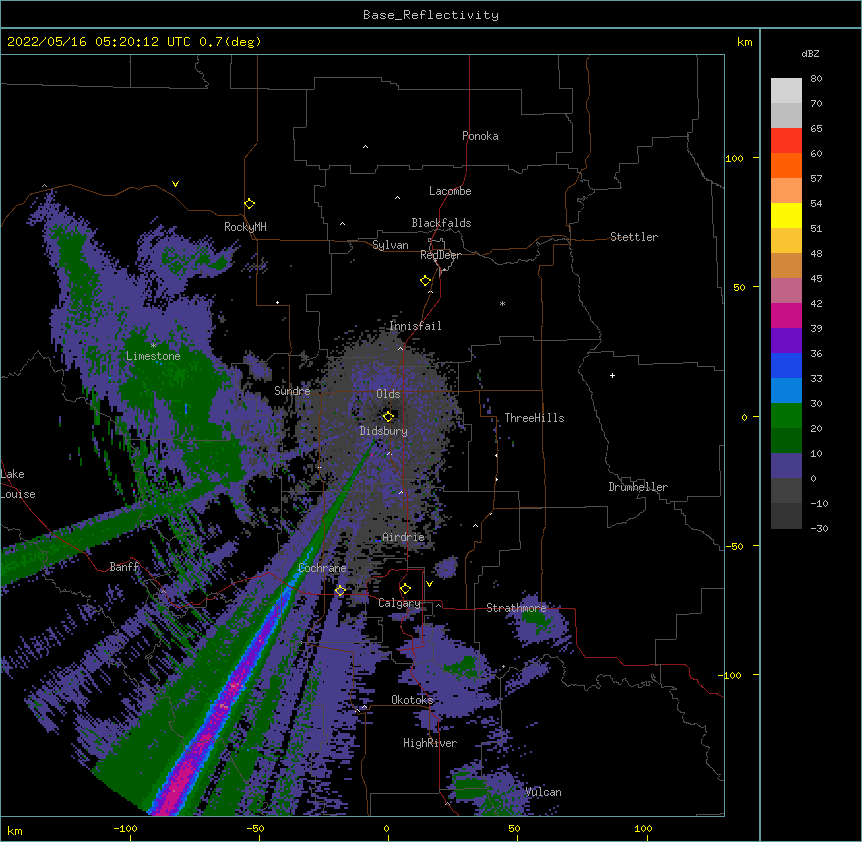862x842 pixels.
Task: Click the Cochrane town label
Action: [x=322, y=568]
